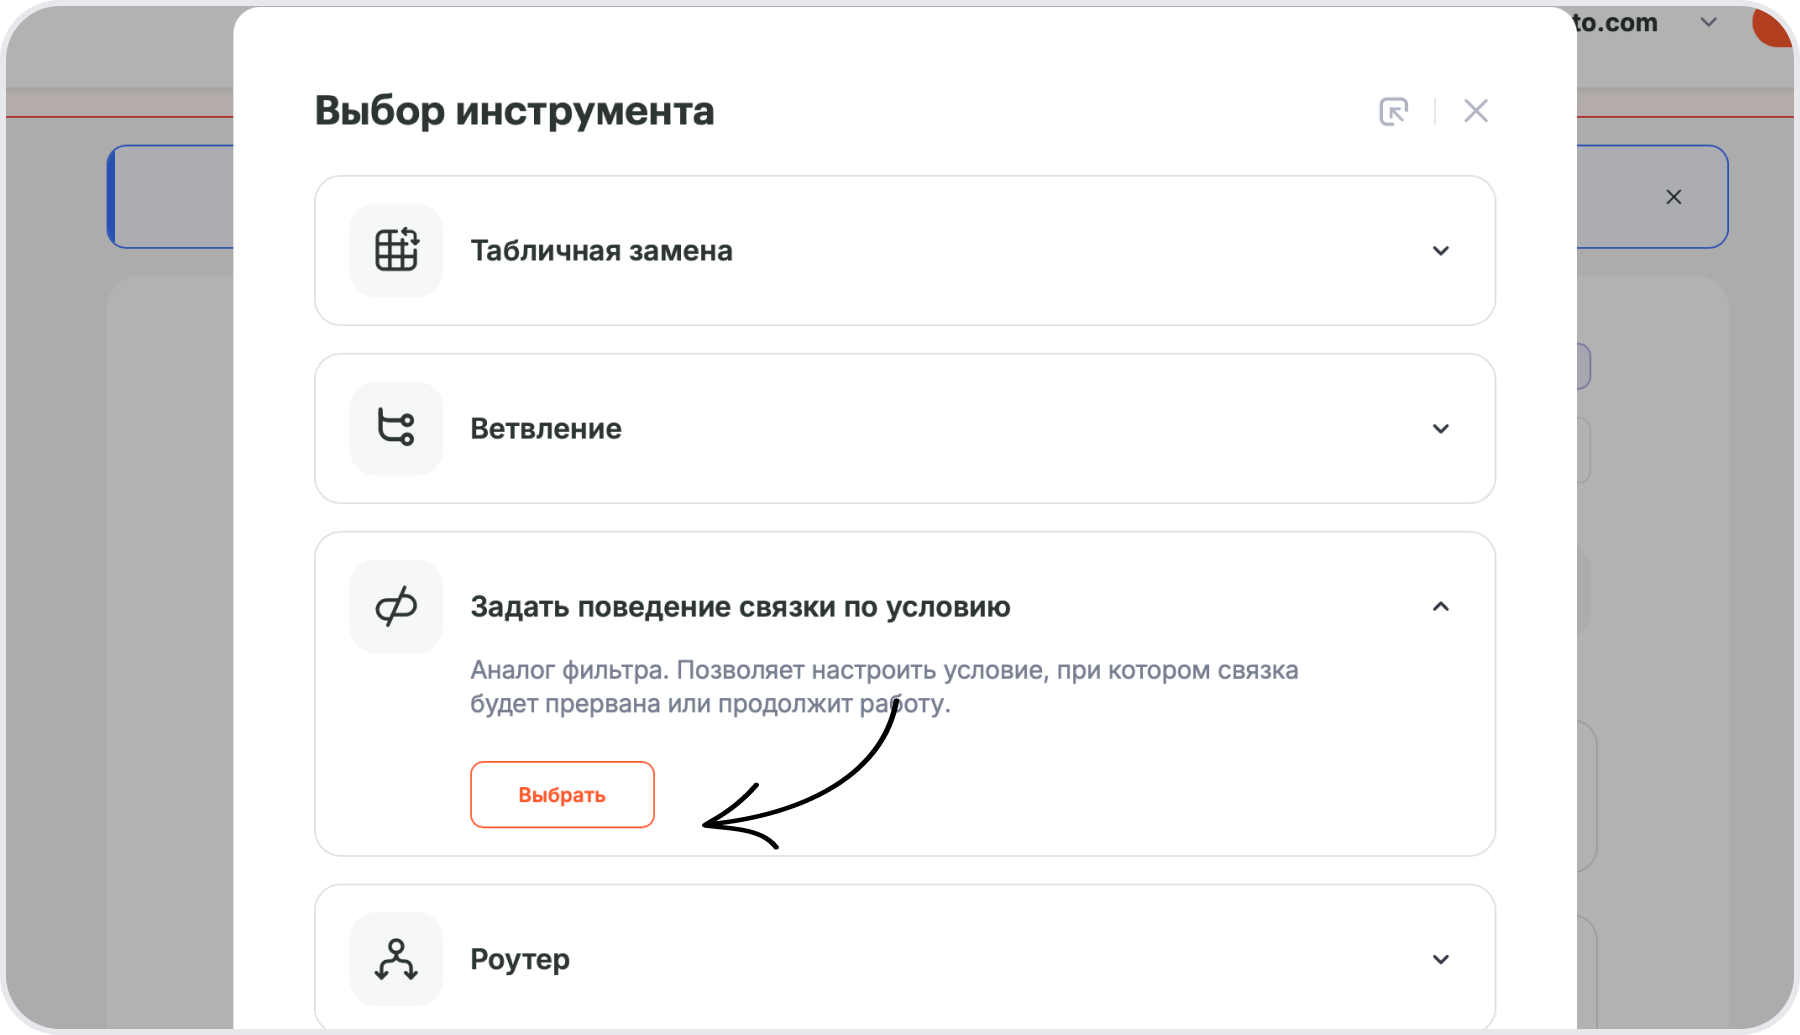Screen dimensions: 1800x1035
Task: Click the account email text at top
Action: [x=1615, y=22]
